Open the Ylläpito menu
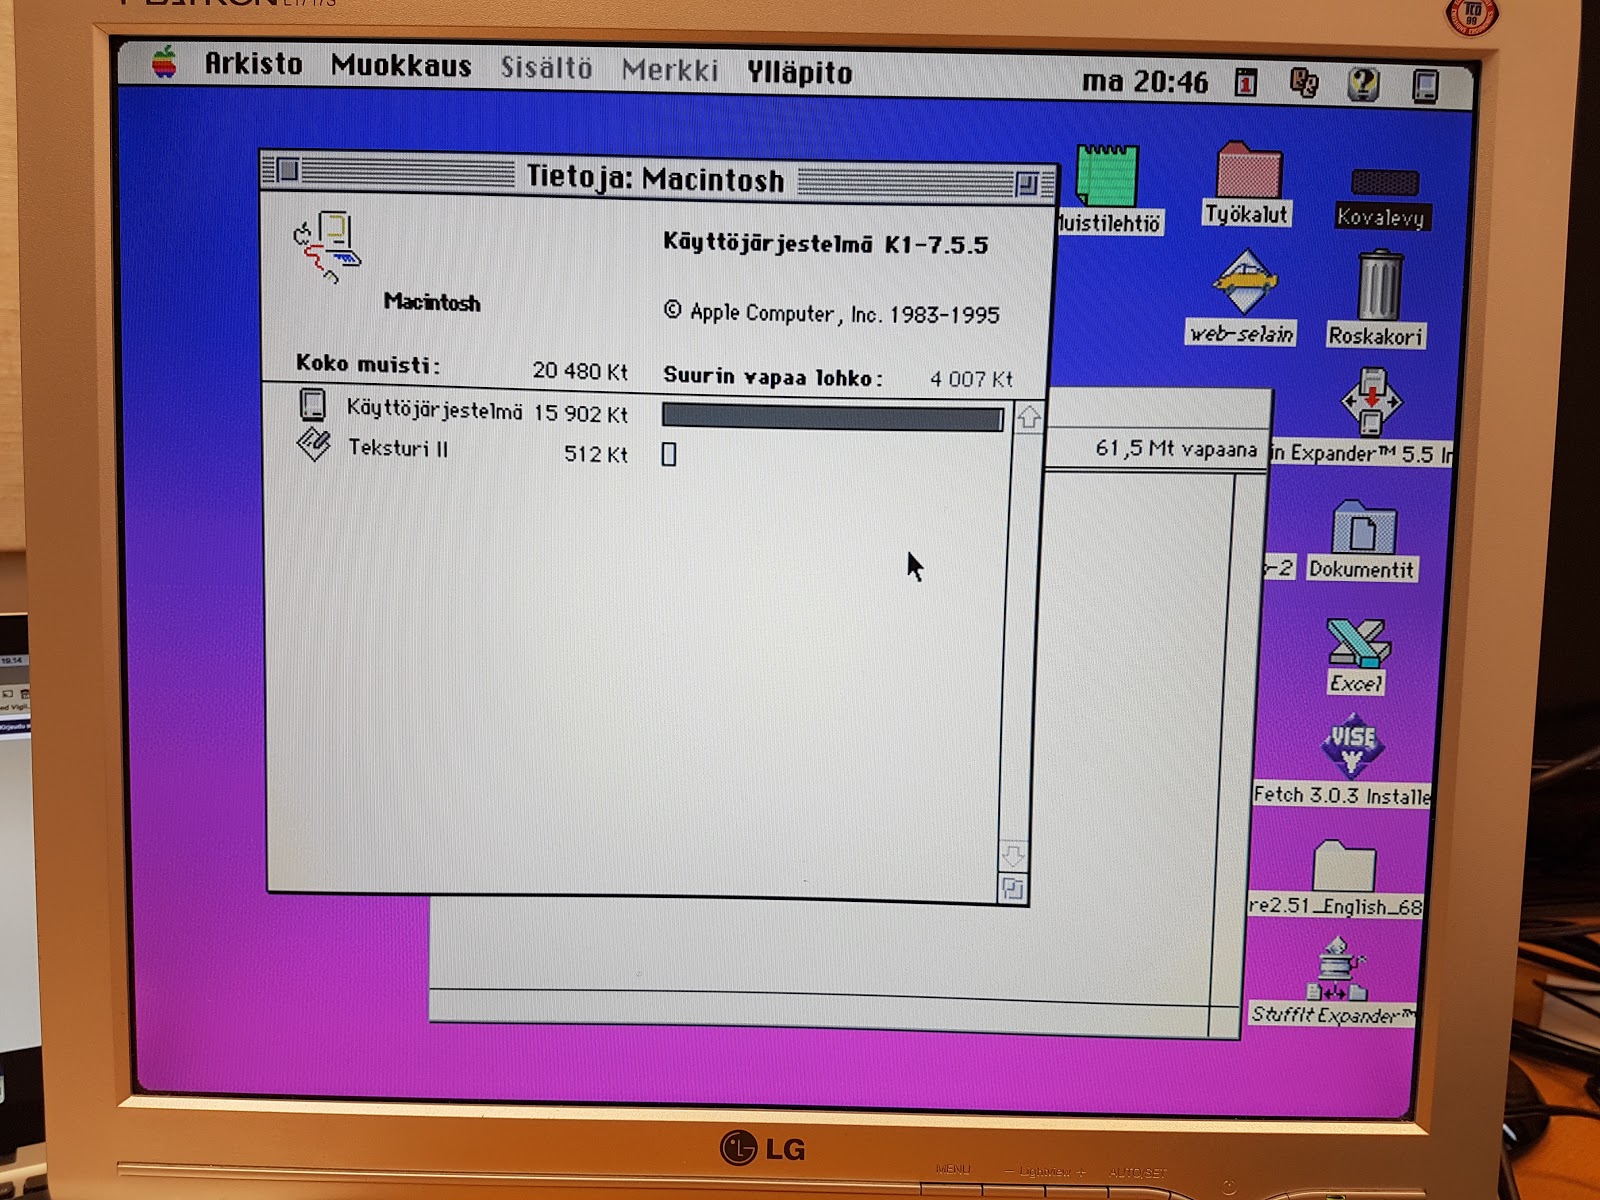 coord(799,72)
